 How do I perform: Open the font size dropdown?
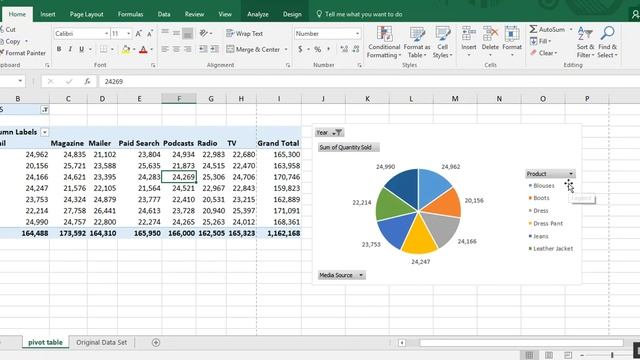coord(129,33)
